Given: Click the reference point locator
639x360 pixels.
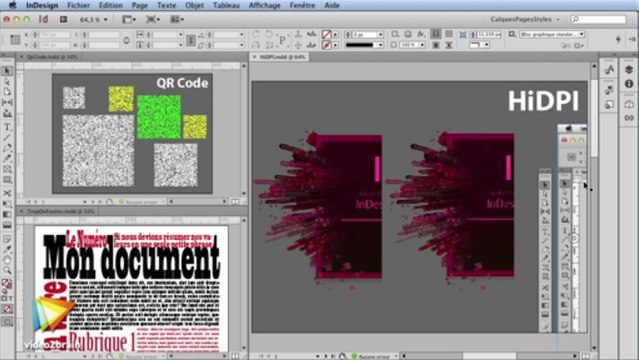Looking at the screenshot, I should tap(15, 40).
